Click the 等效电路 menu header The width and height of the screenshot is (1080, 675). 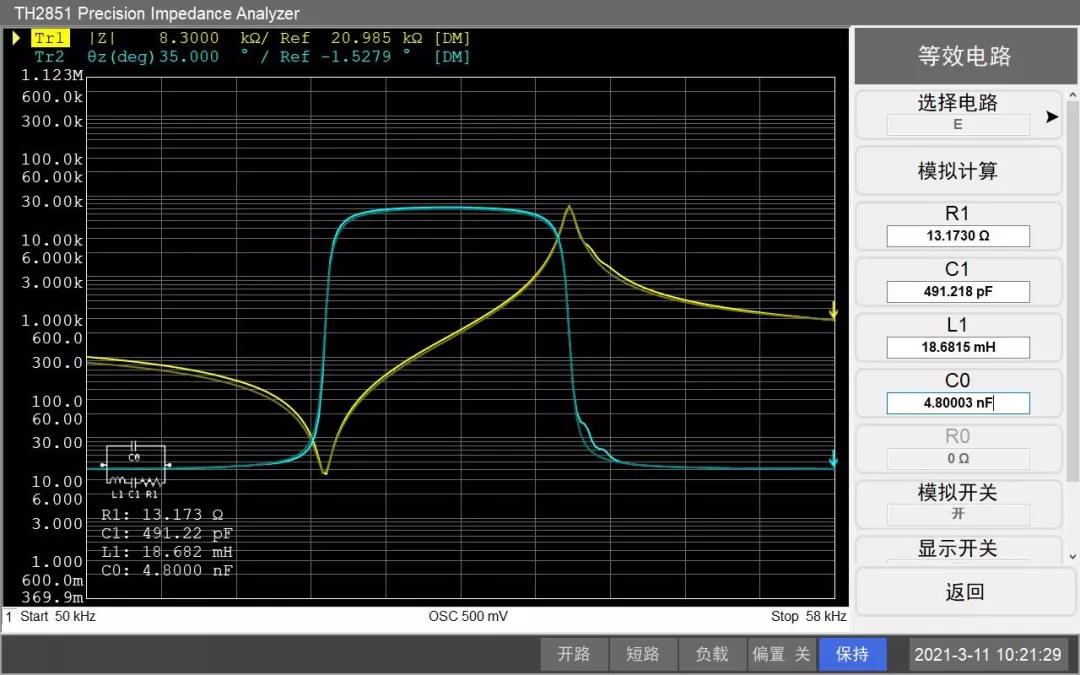coord(964,56)
